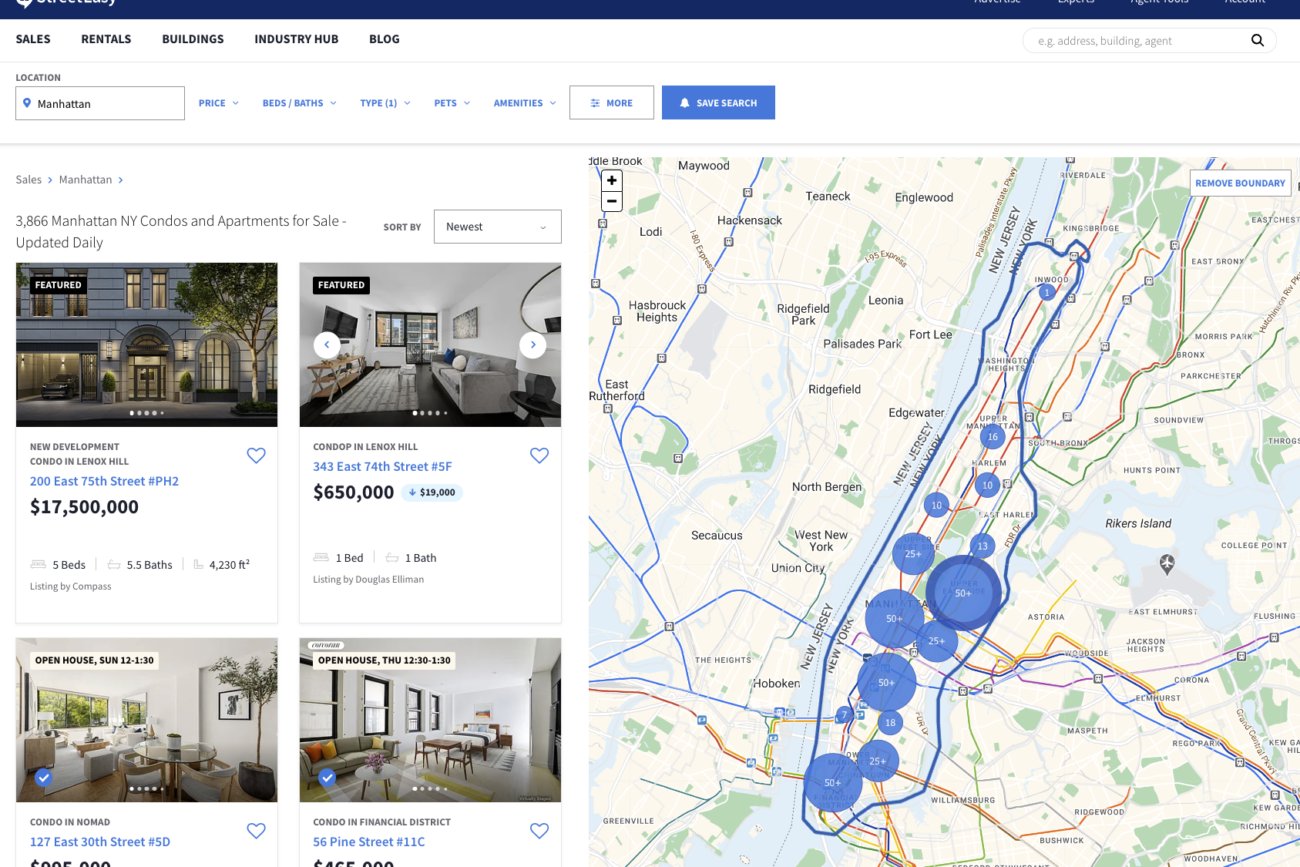The height and width of the screenshot is (867, 1300).
Task: Open the 200 East 75th Street featured photo
Action: point(147,345)
